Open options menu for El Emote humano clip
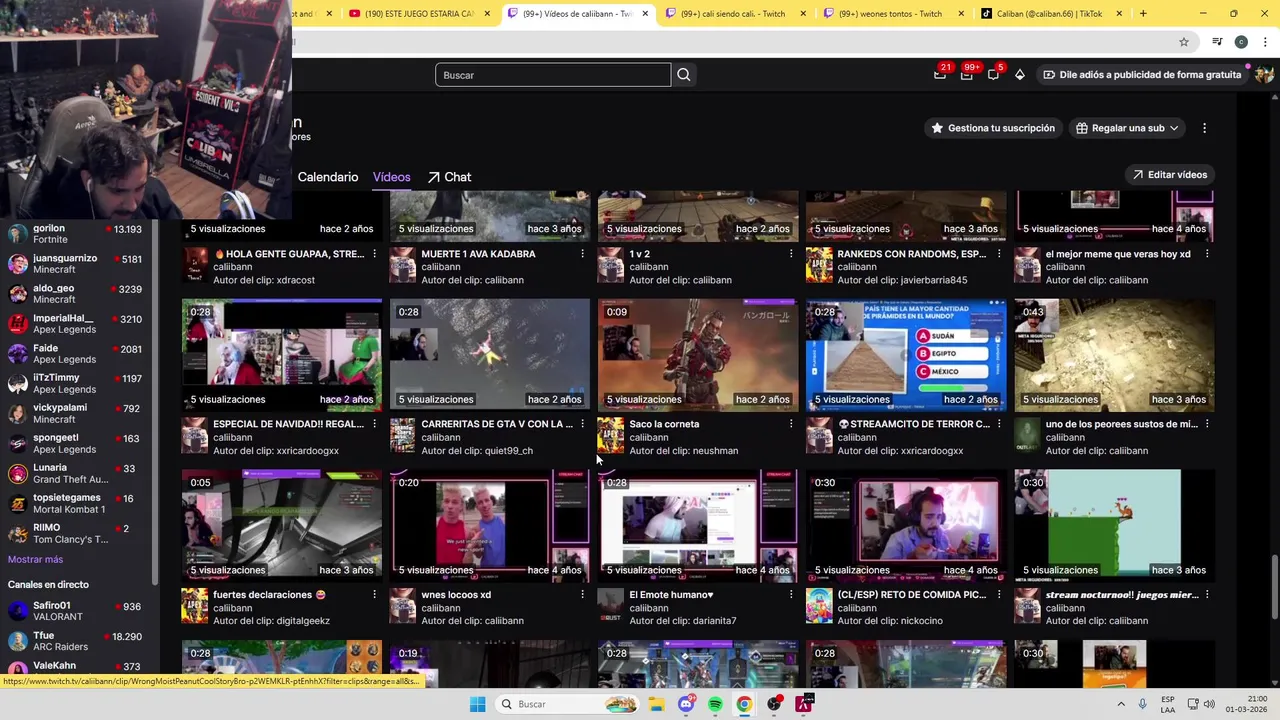 [x=790, y=595]
